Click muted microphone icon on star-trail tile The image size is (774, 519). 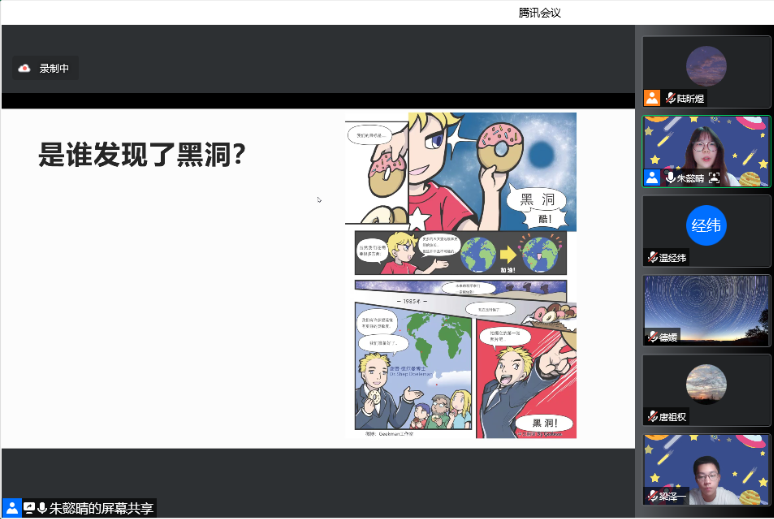(653, 337)
